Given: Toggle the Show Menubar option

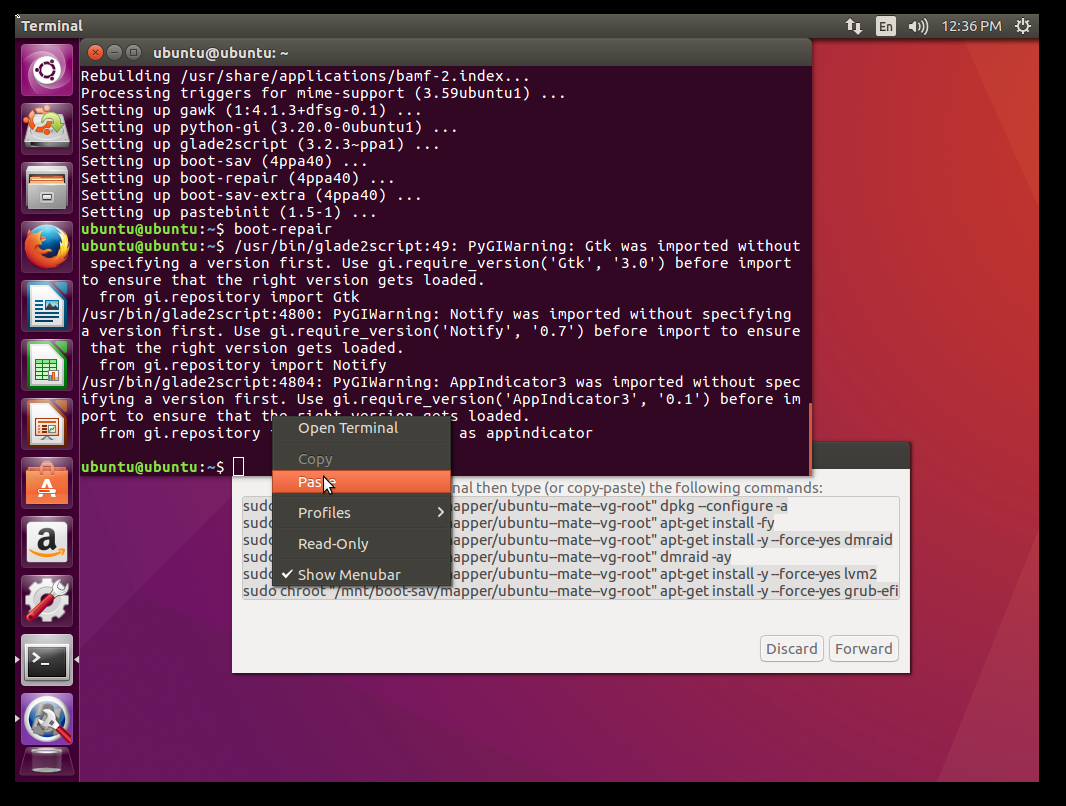Looking at the screenshot, I should [x=348, y=575].
